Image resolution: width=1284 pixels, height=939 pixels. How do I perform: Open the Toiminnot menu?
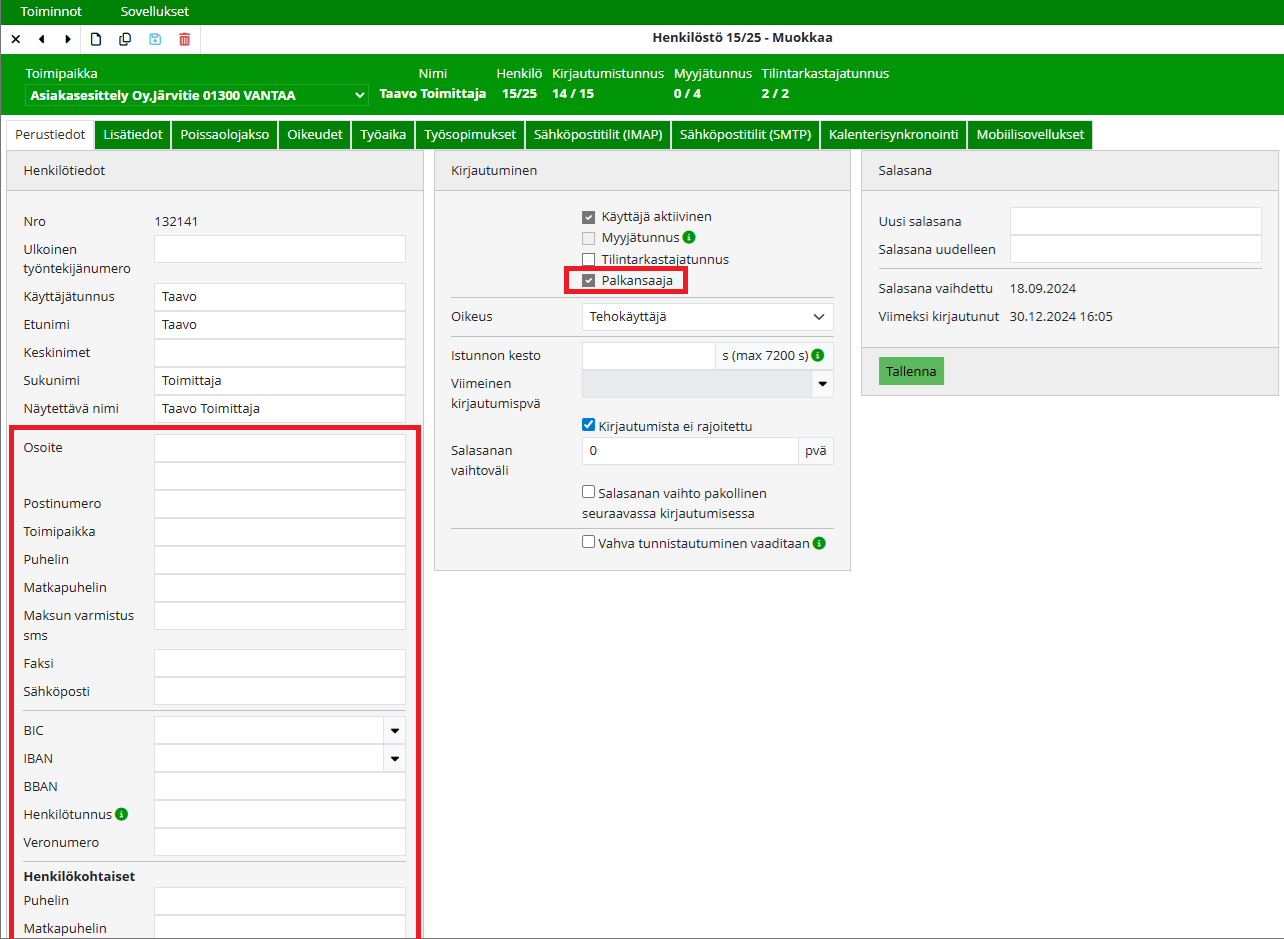pos(50,12)
